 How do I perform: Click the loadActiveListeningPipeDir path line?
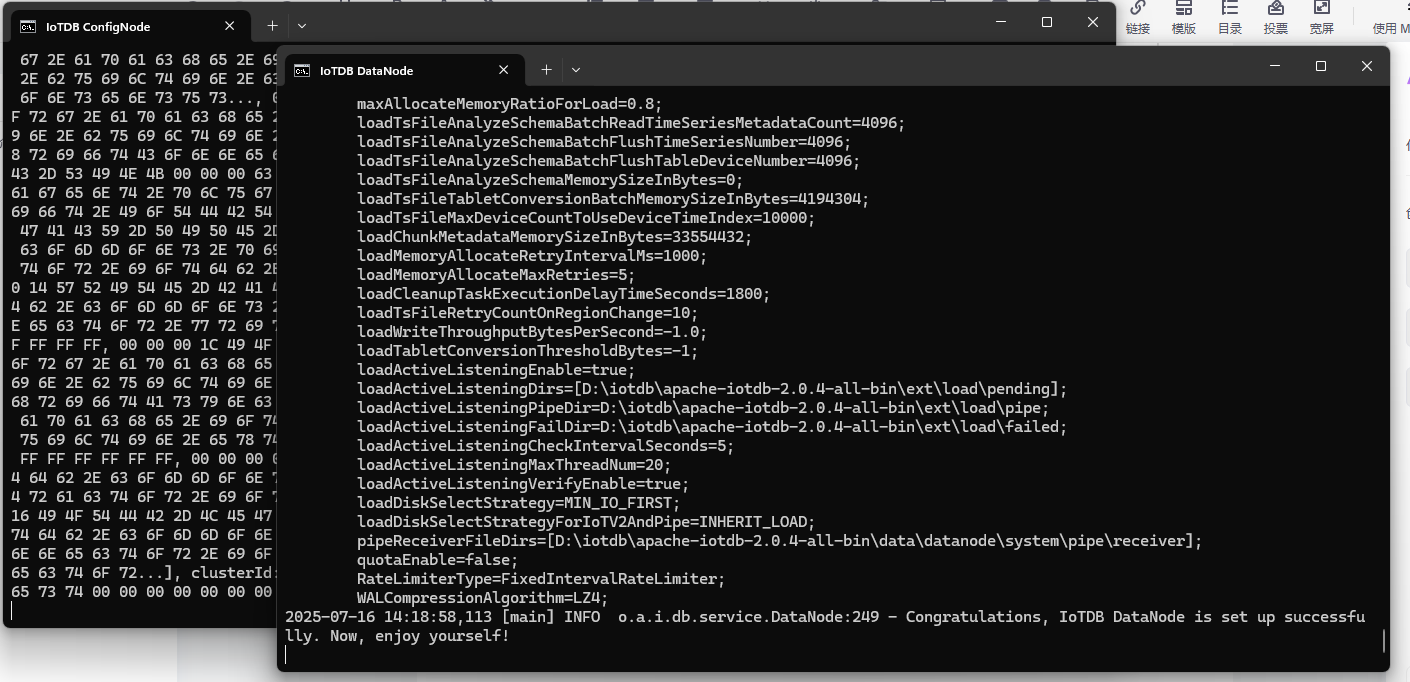coord(703,408)
